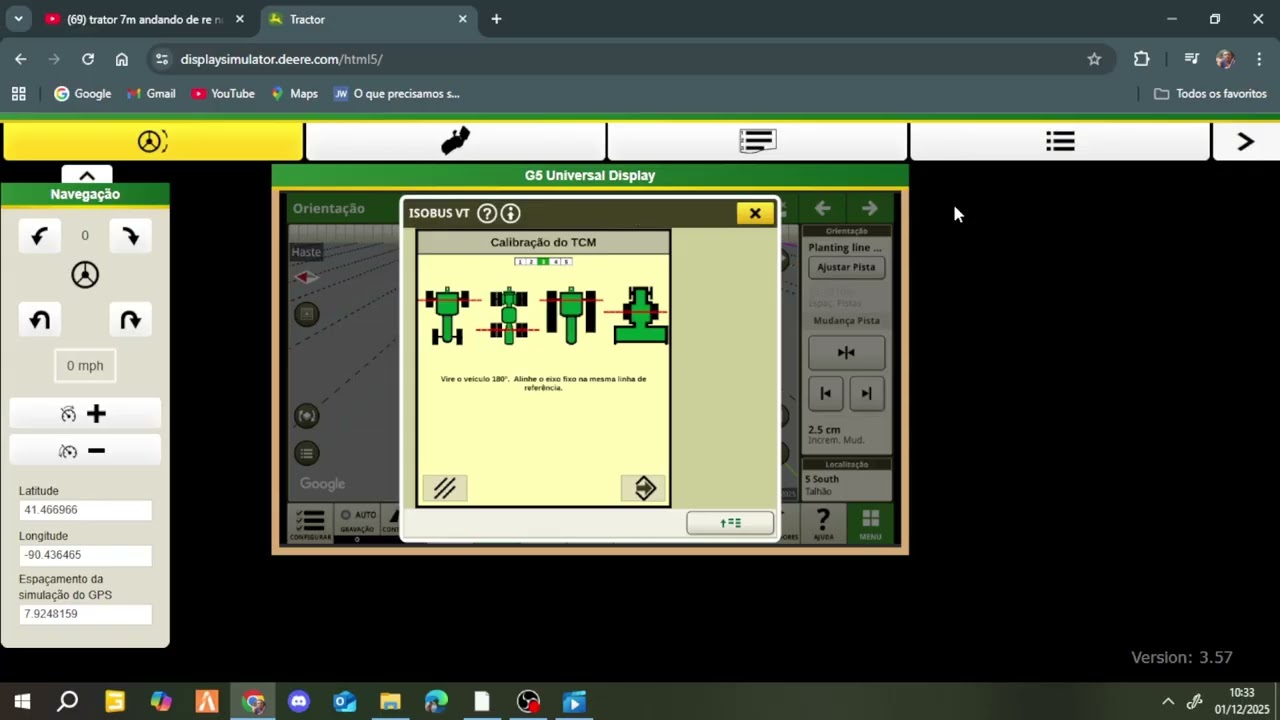The height and width of the screenshot is (720, 1280).
Task: Make a left U-turn in the simulator
Action: (39, 320)
